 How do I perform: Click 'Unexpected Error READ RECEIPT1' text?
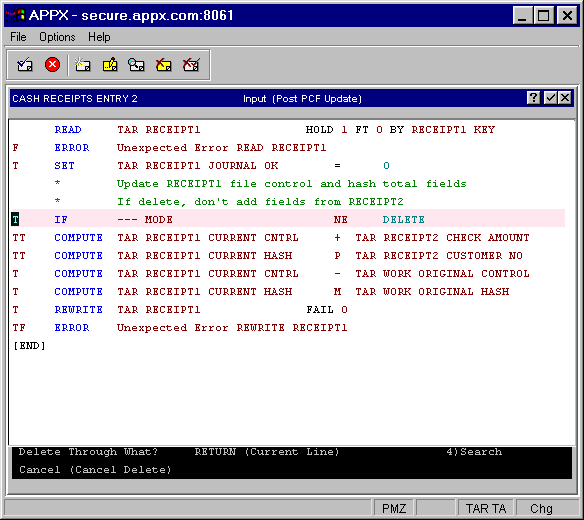(222, 148)
